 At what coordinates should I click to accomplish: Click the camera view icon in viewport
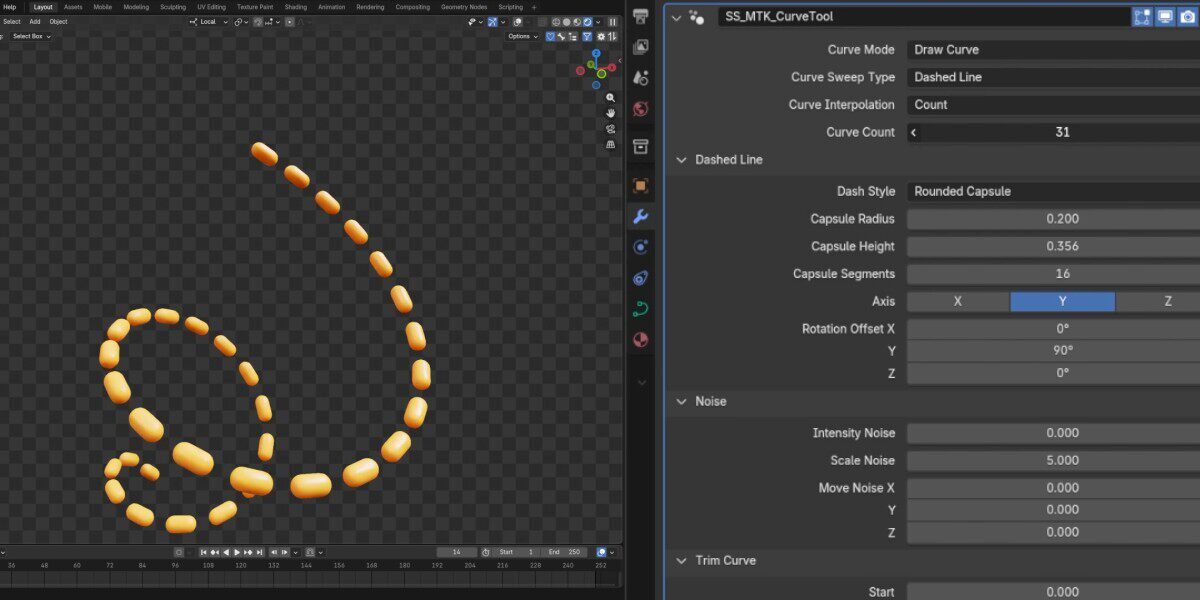610,129
